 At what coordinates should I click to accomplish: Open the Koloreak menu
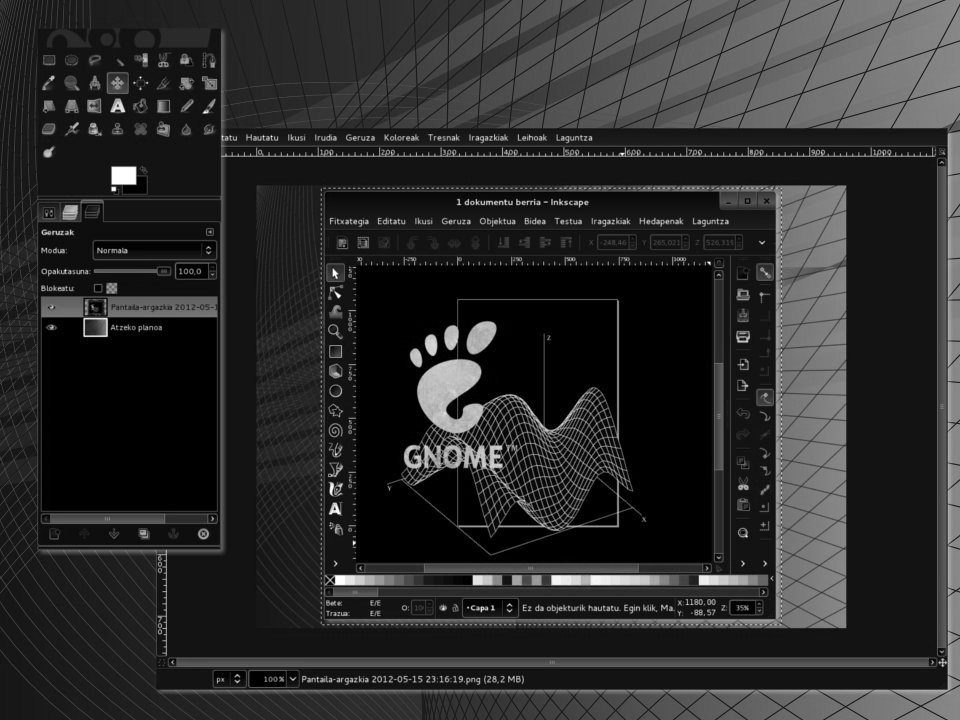point(401,138)
